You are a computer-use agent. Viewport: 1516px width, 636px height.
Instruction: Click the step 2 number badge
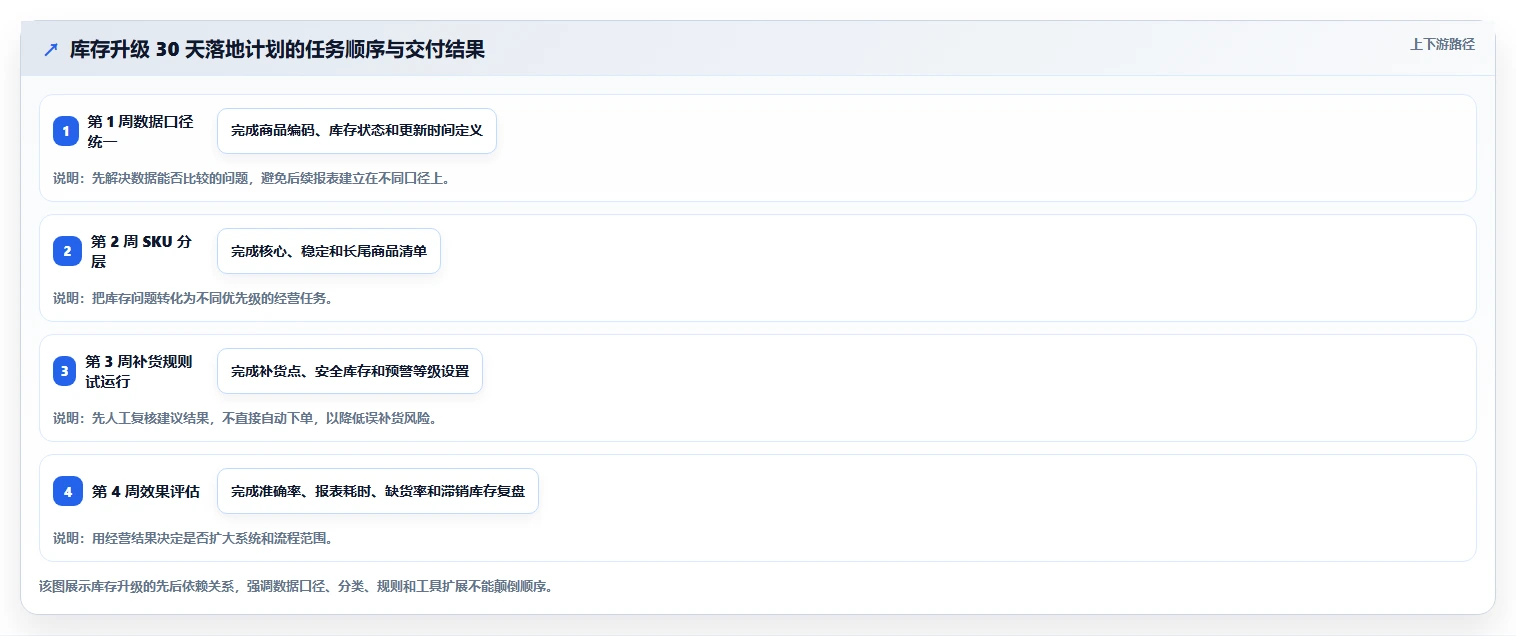click(68, 251)
